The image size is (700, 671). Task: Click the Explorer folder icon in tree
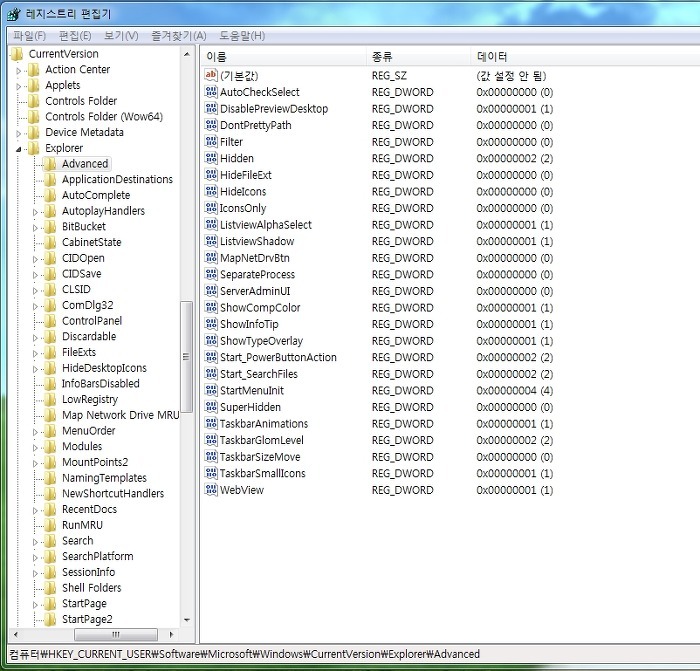point(33,148)
